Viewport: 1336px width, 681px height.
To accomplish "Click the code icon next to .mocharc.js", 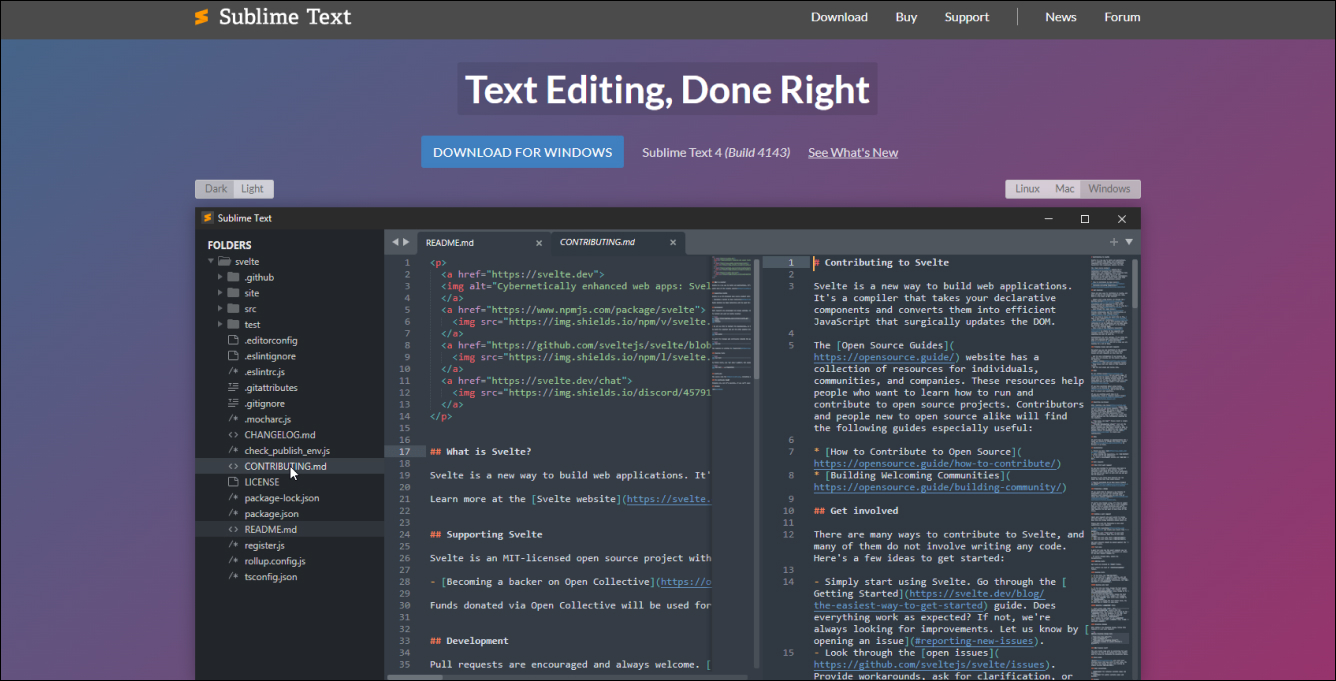I will 233,420.
